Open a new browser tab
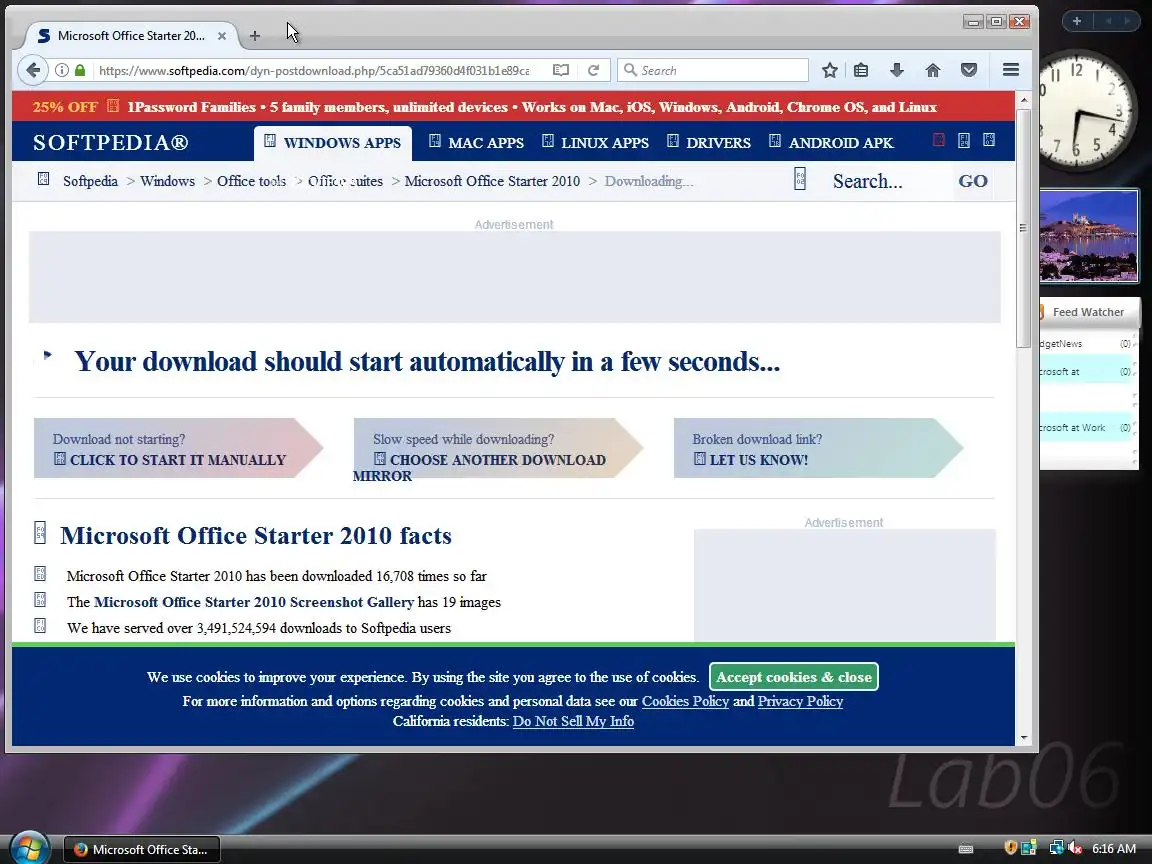Viewport: 1152px width, 864px height. pyautogui.click(x=254, y=35)
